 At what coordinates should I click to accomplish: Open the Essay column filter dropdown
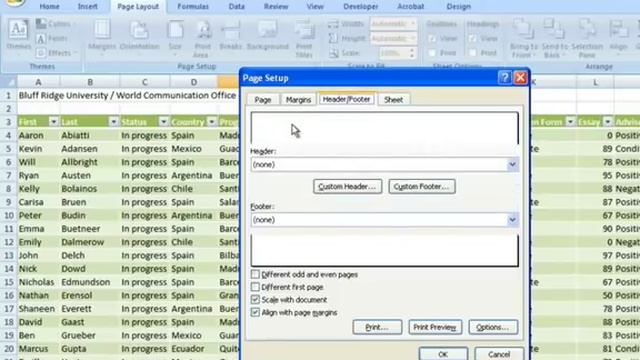click(608, 122)
